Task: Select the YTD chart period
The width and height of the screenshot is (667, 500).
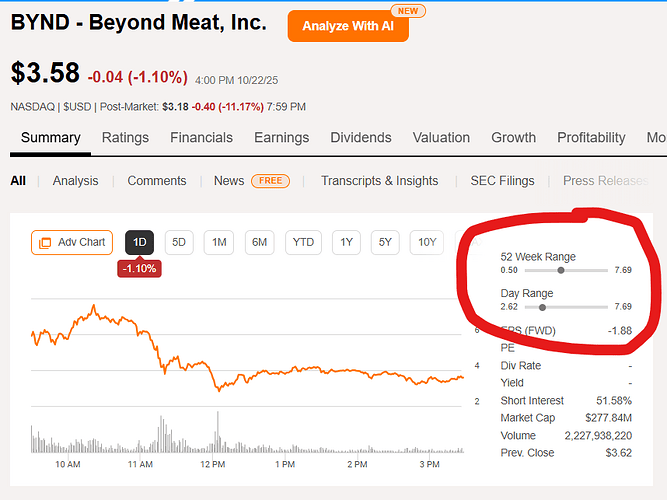Action: point(302,242)
